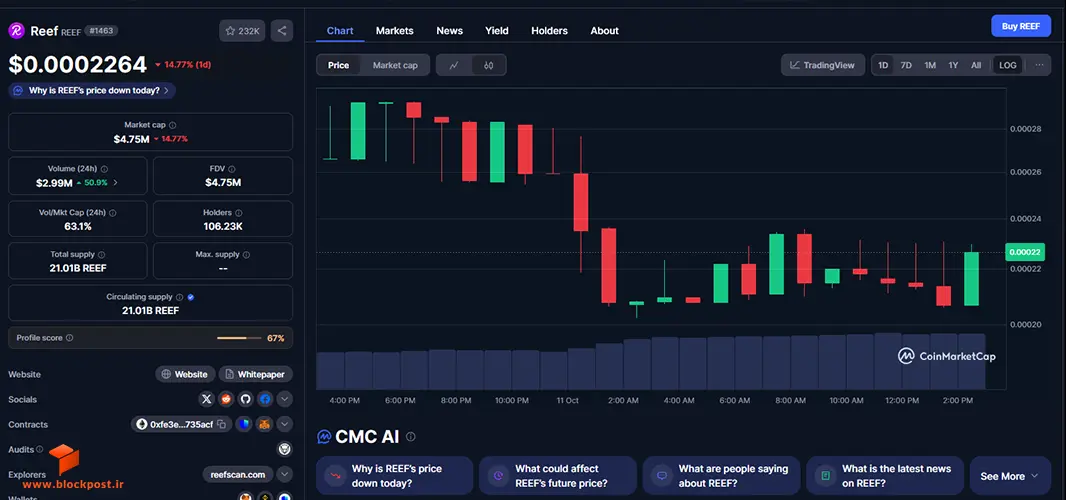Image resolution: width=1066 pixels, height=500 pixels.
Task: Click Circulating supply info icon
Action: [179, 297]
